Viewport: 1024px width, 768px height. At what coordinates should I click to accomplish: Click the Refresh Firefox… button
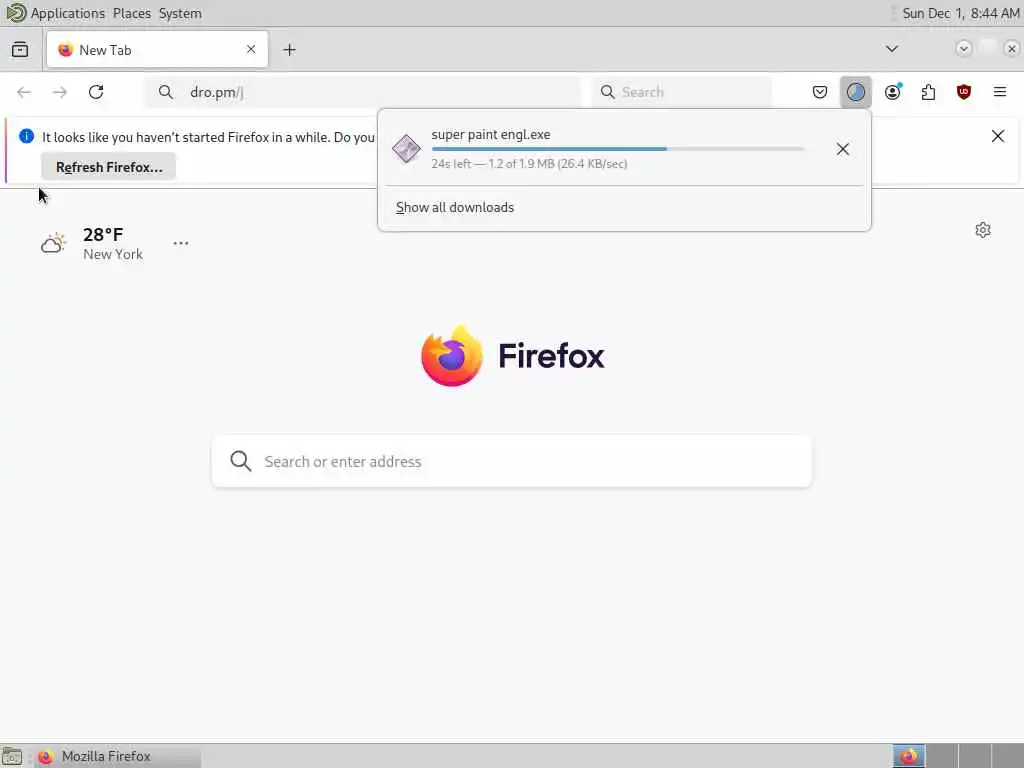click(x=108, y=167)
